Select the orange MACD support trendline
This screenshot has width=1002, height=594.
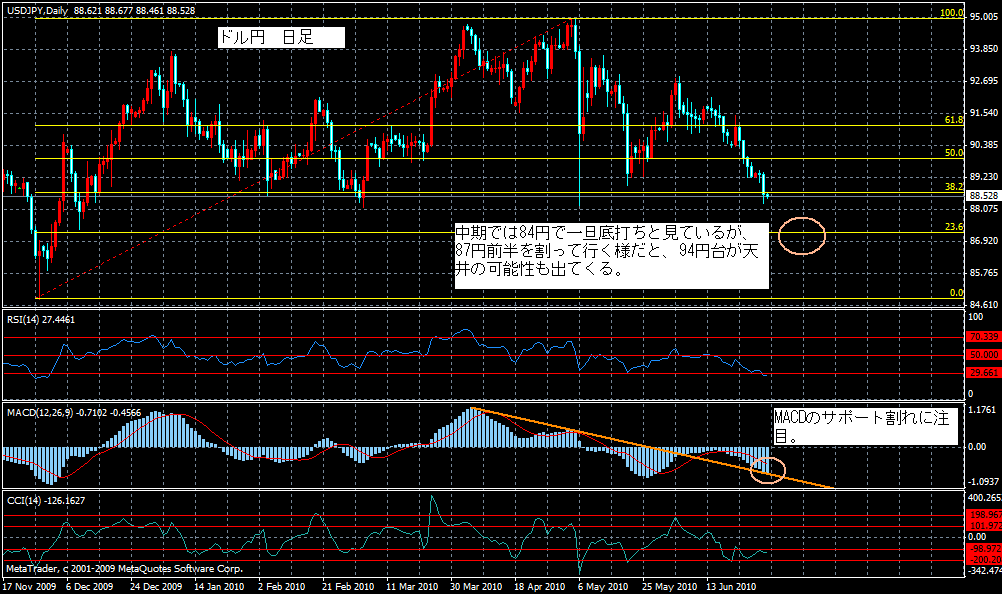coord(652,447)
